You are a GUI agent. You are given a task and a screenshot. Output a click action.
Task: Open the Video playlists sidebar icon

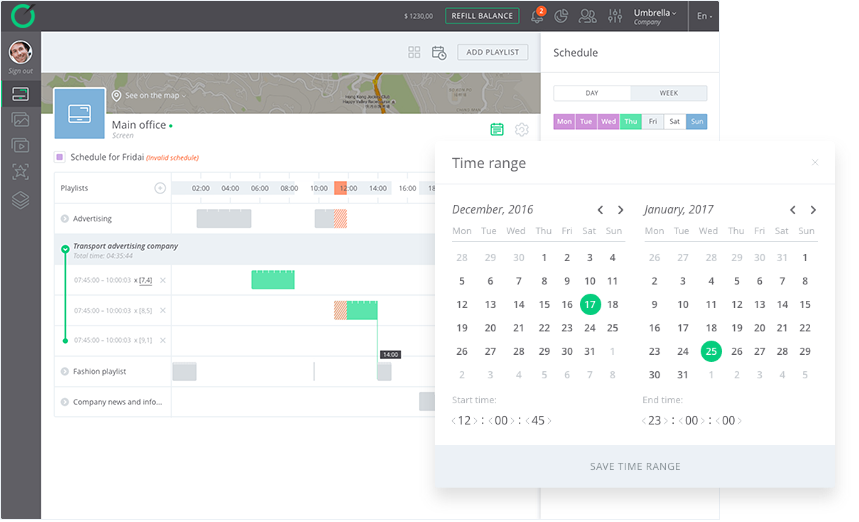[20, 145]
